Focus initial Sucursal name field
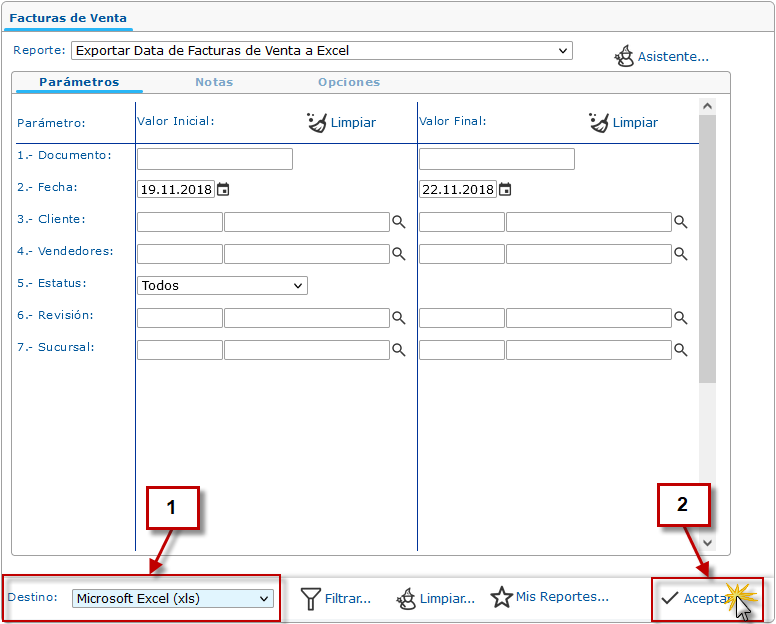Viewport: 776px width, 624px height. point(307,350)
